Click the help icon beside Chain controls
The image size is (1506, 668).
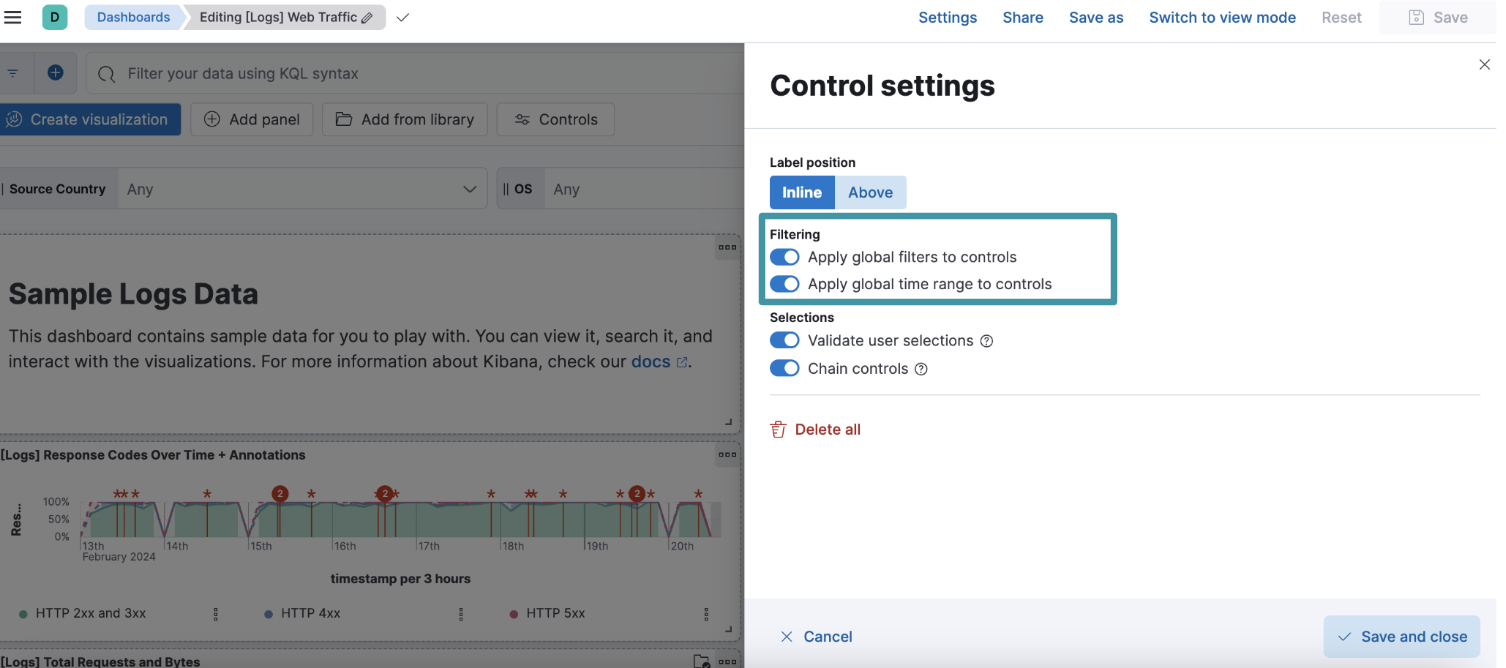(919, 368)
